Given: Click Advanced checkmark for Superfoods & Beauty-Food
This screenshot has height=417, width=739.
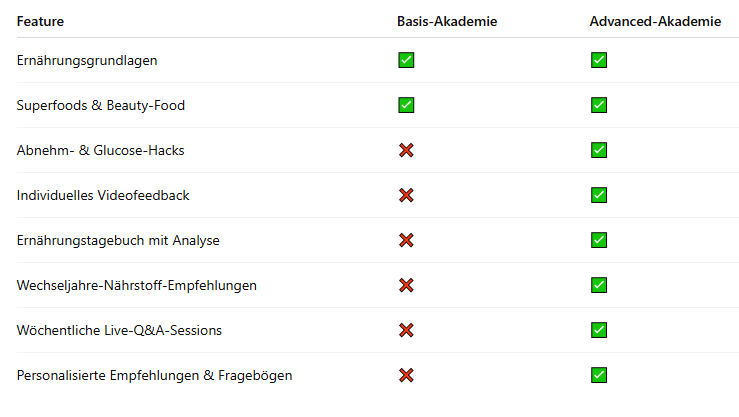Looking at the screenshot, I should click(599, 105).
